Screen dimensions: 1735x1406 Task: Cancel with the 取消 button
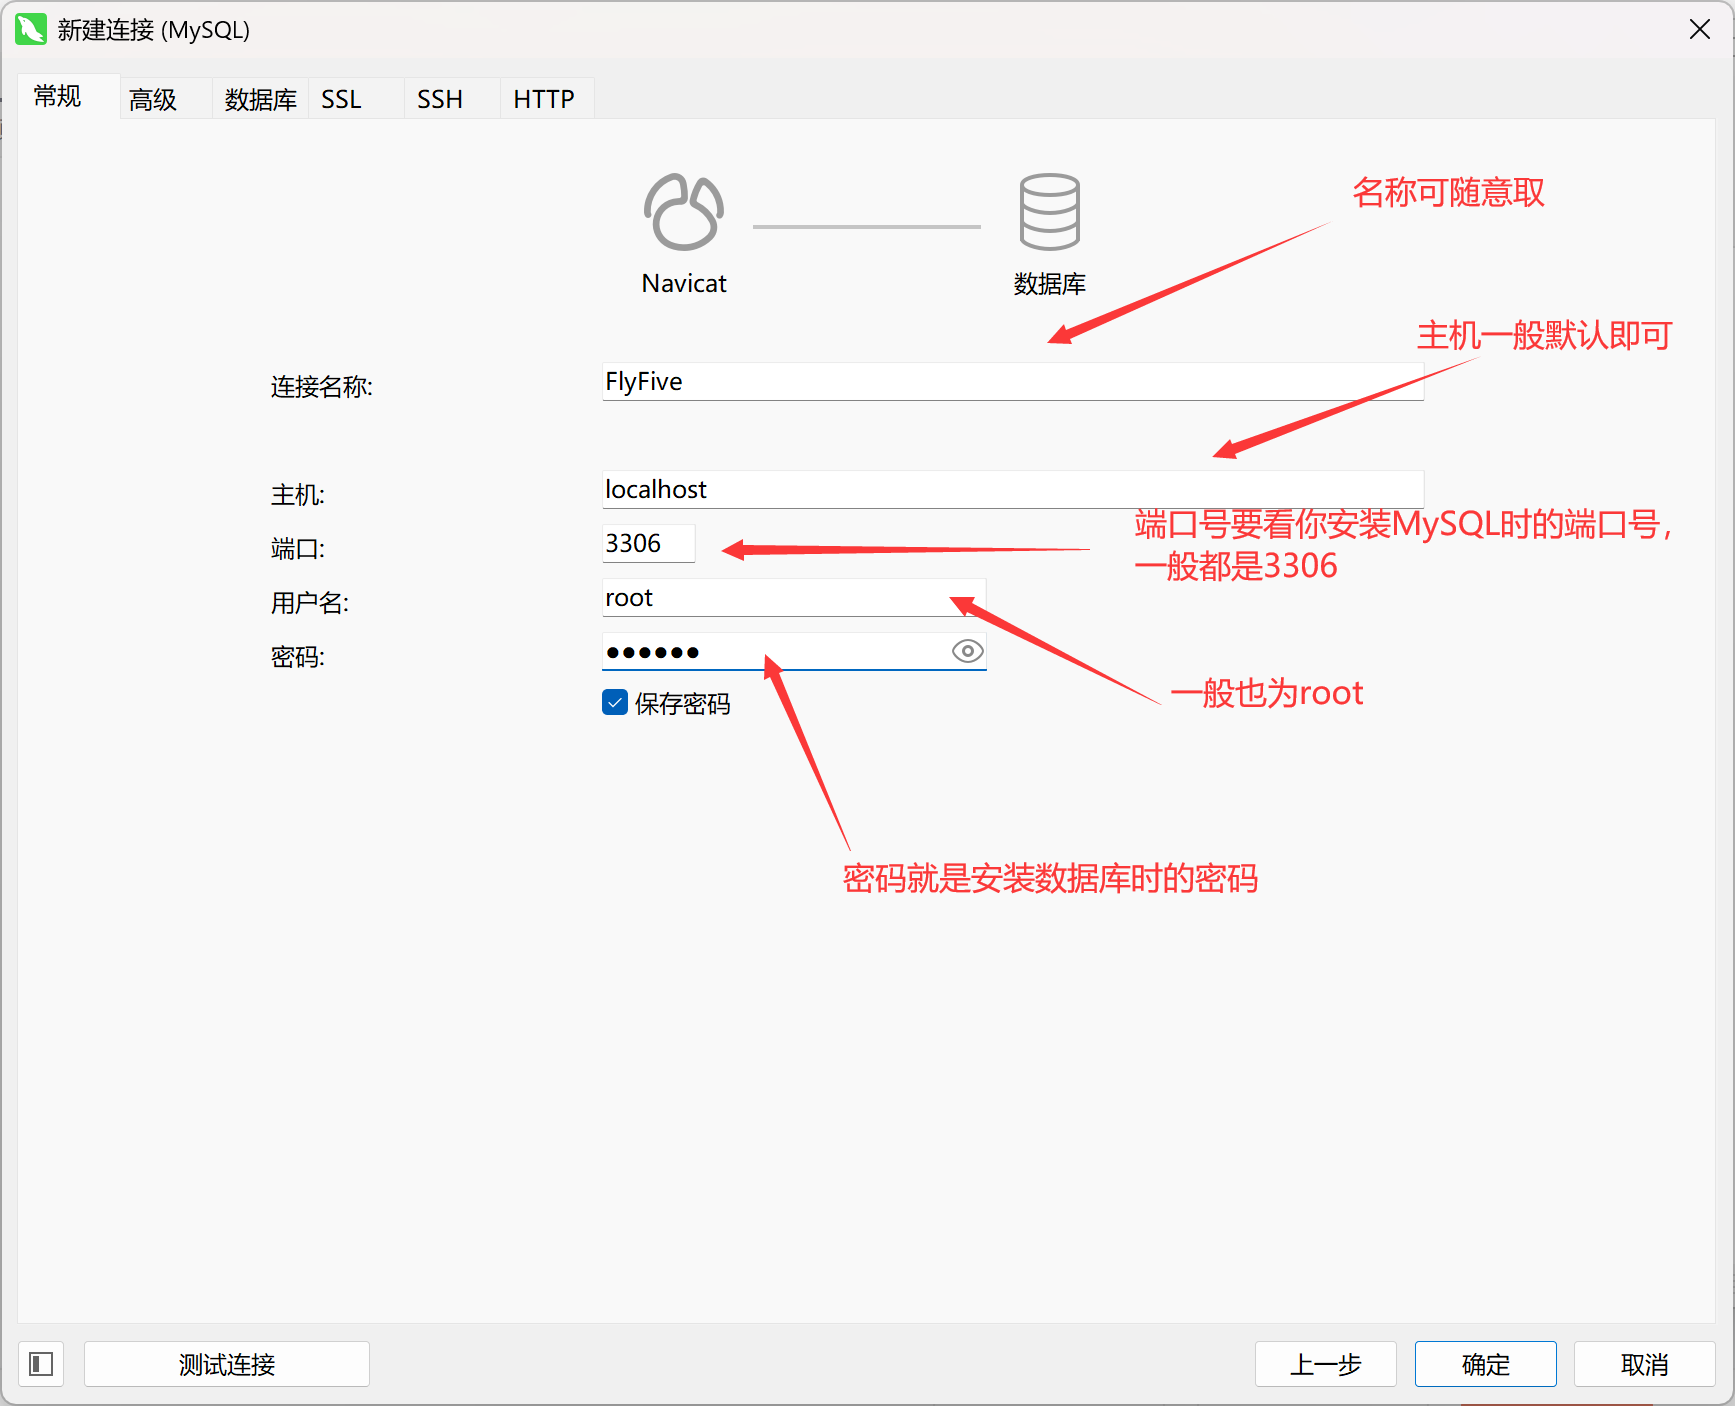tap(1645, 1364)
